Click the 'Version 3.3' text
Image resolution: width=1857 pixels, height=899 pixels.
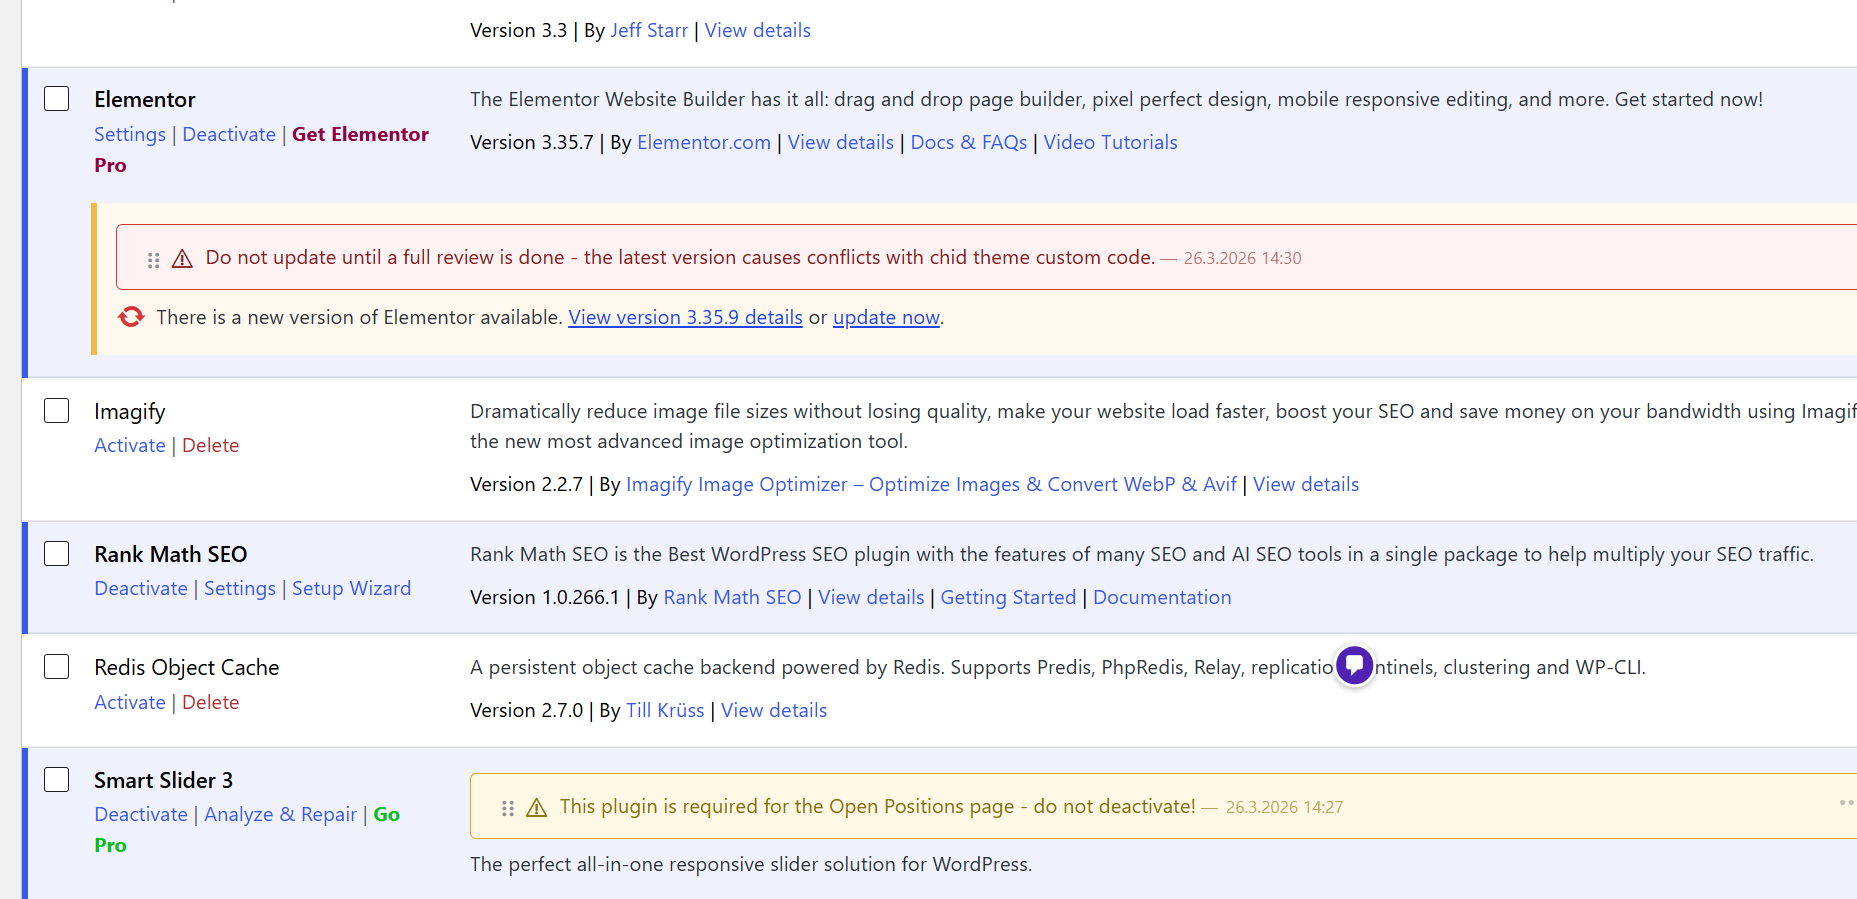point(518,30)
